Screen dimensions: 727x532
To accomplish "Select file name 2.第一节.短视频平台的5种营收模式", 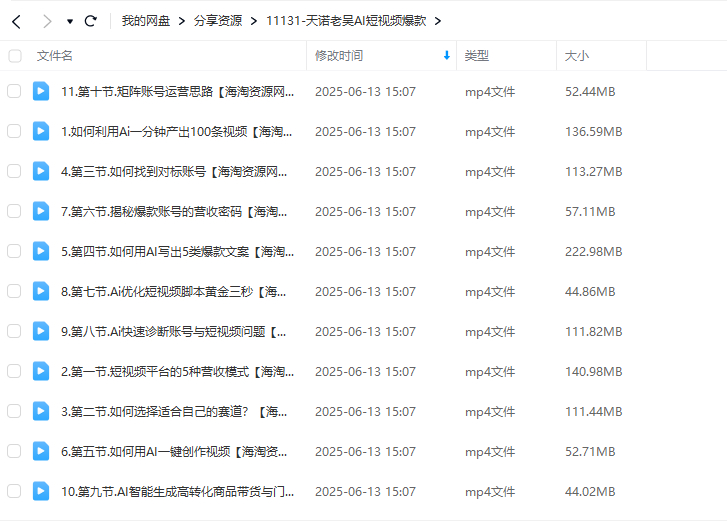I will [177, 372].
